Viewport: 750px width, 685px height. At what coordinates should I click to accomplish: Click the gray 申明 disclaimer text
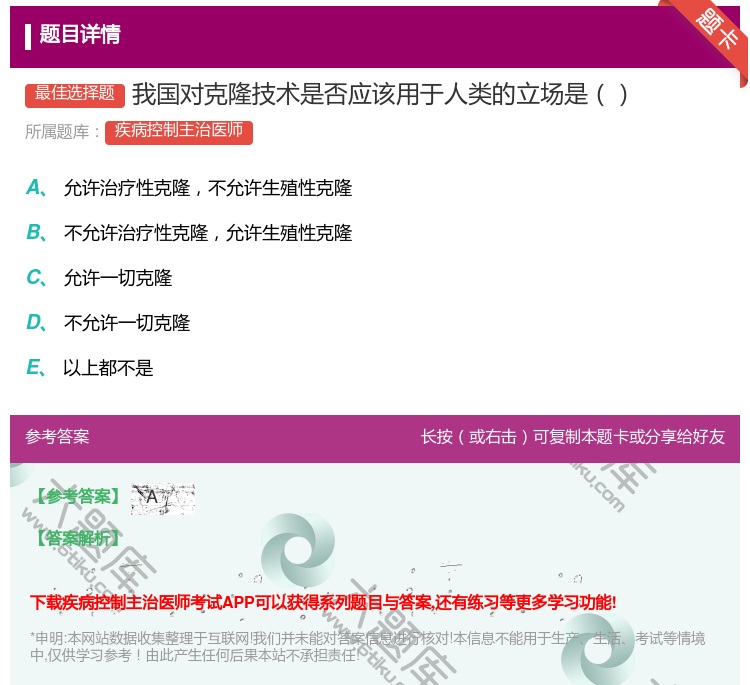[x=367, y=646]
